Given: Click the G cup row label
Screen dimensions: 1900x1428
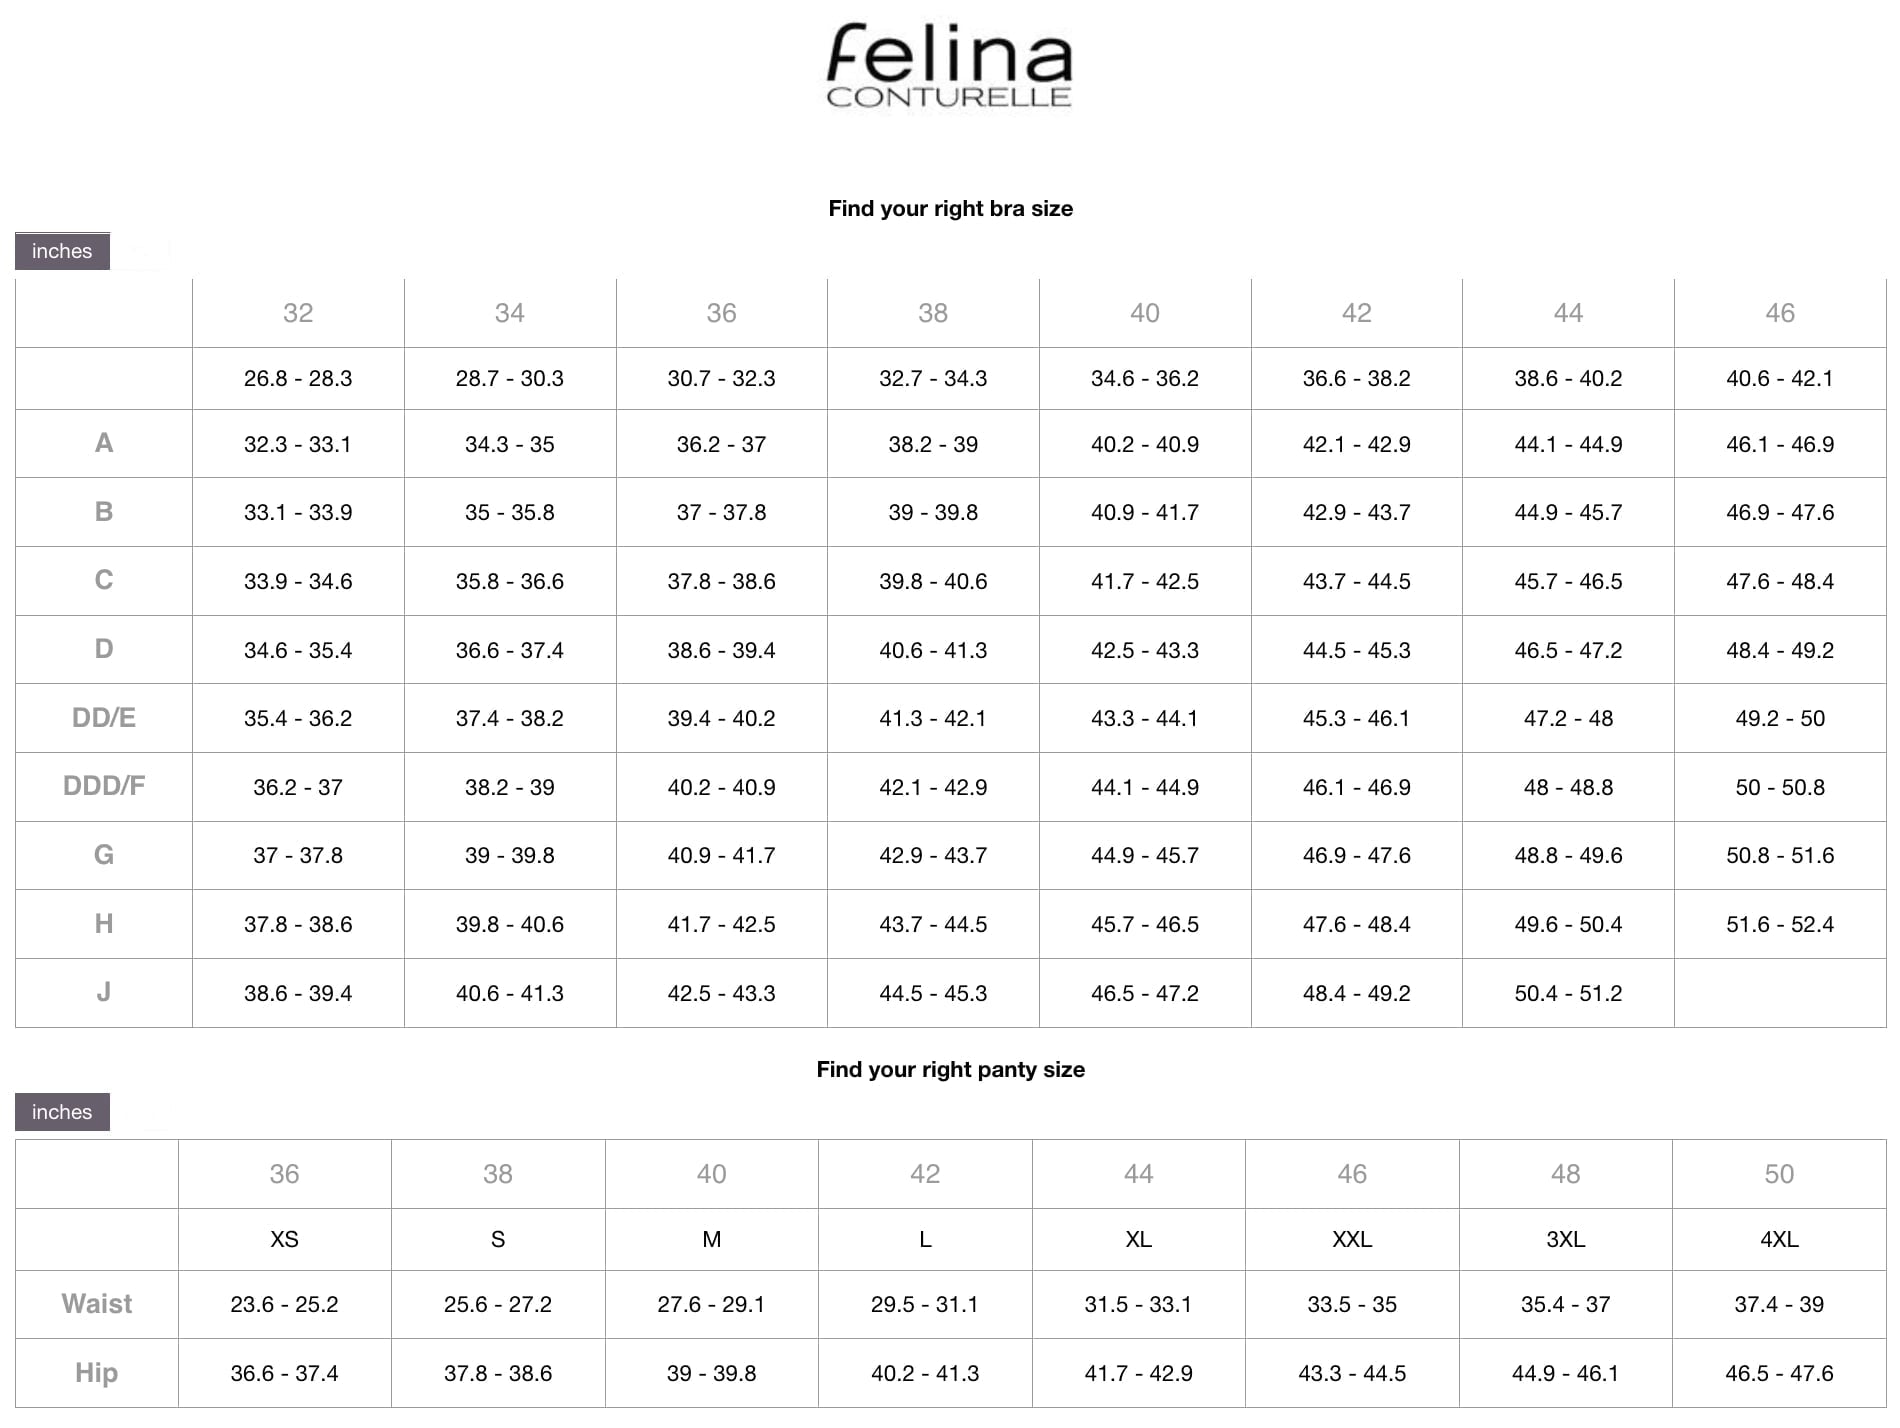Looking at the screenshot, I should (104, 855).
